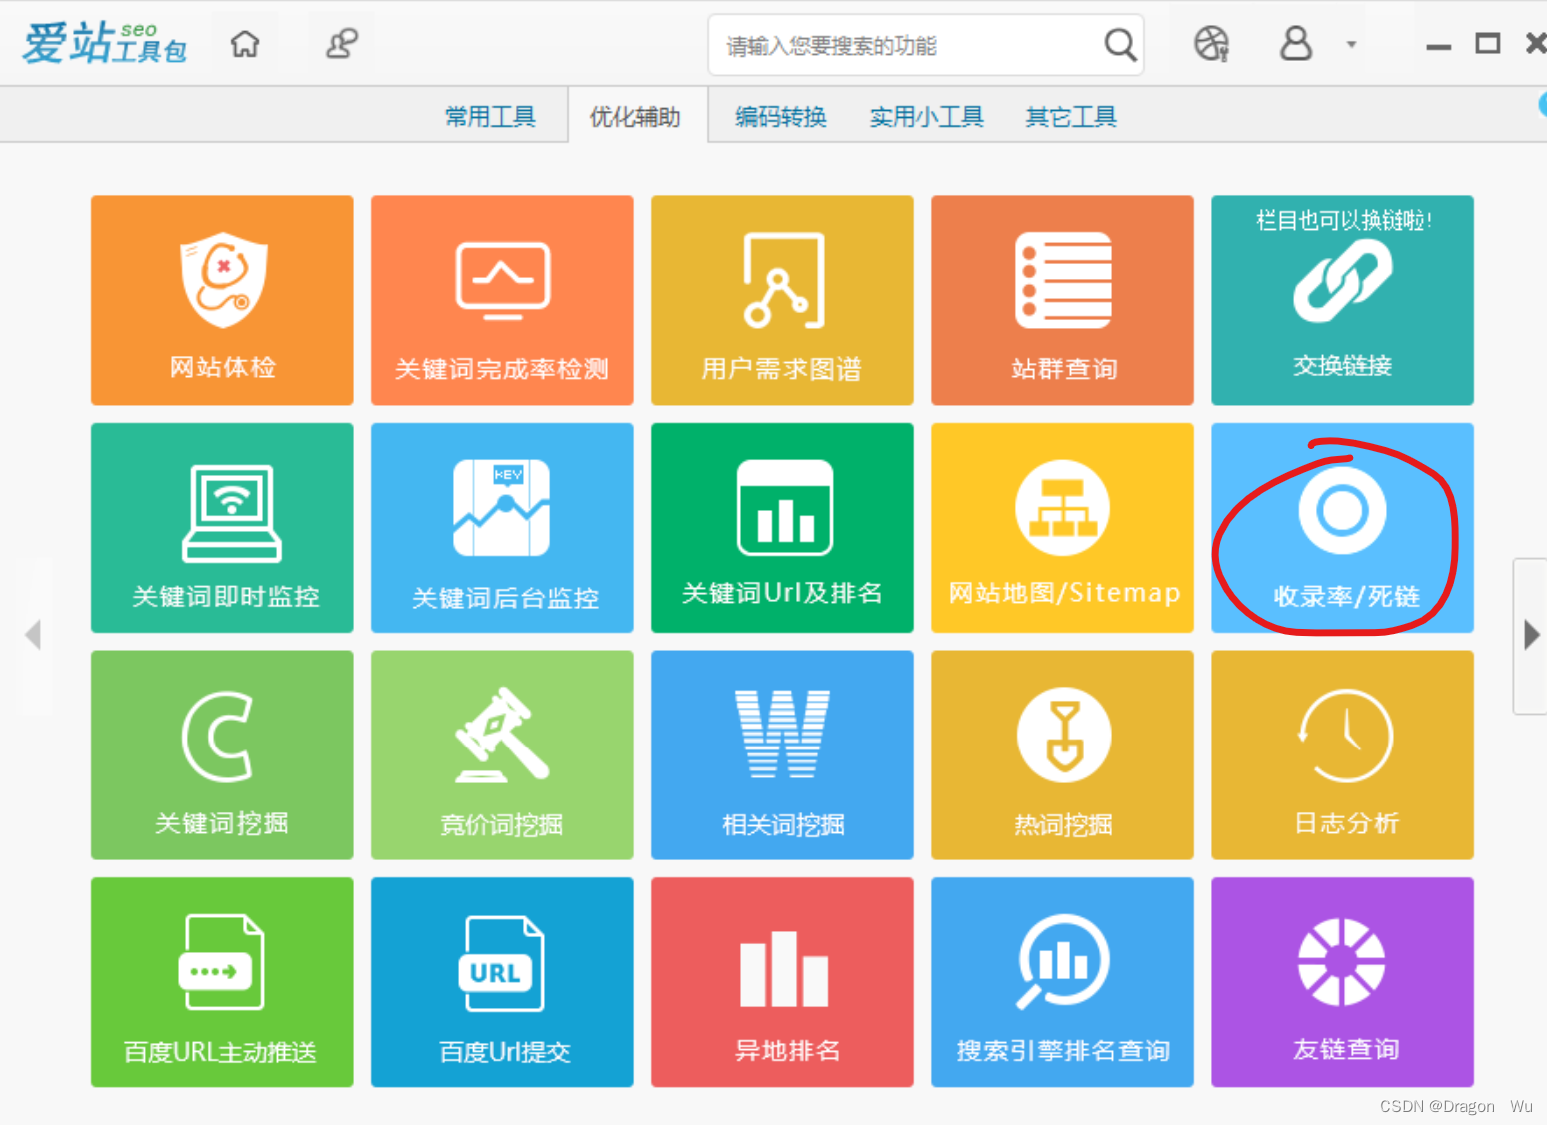Select the 站群查询 tool
The height and width of the screenshot is (1125, 1547).
tap(1061, 300)
